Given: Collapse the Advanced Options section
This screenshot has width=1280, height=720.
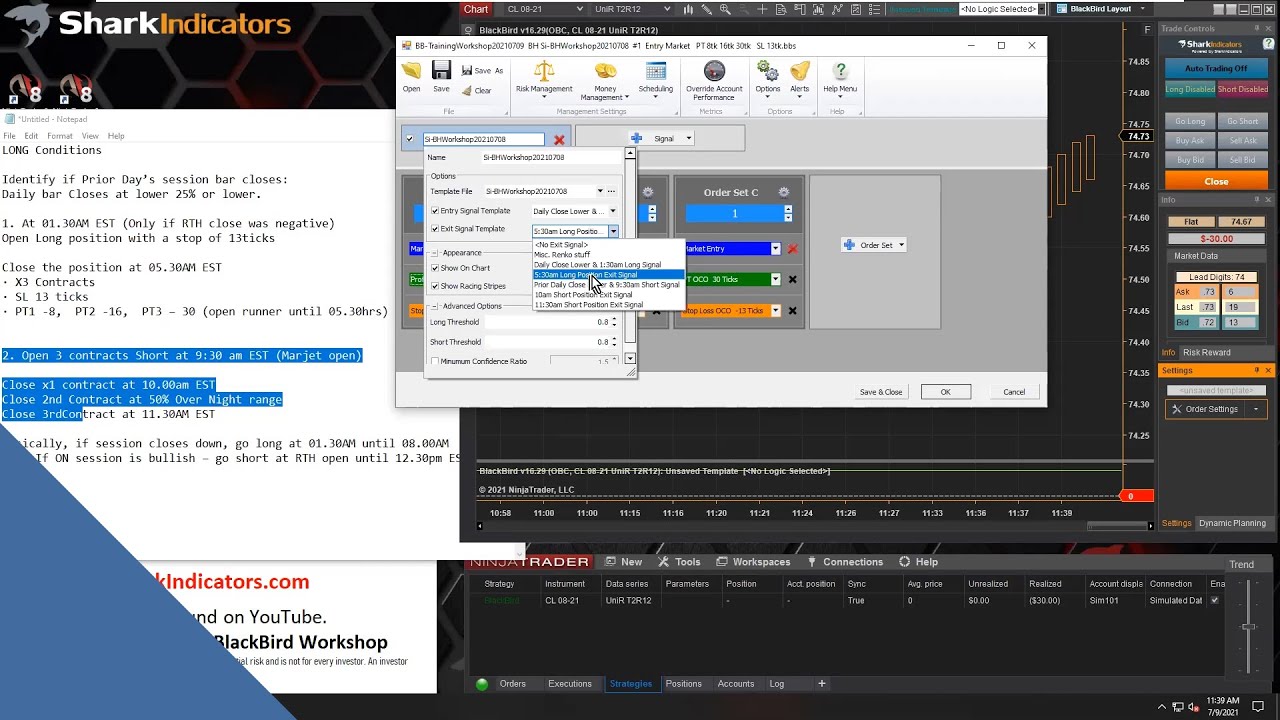Looking at the screenshot, I should [x=435, y=306].
